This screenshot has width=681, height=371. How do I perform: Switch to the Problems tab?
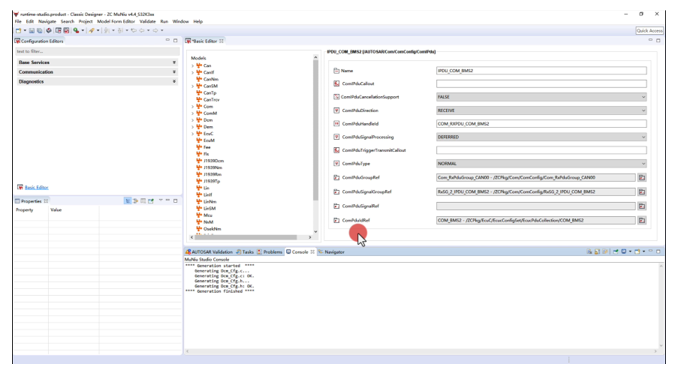point(270,252)
